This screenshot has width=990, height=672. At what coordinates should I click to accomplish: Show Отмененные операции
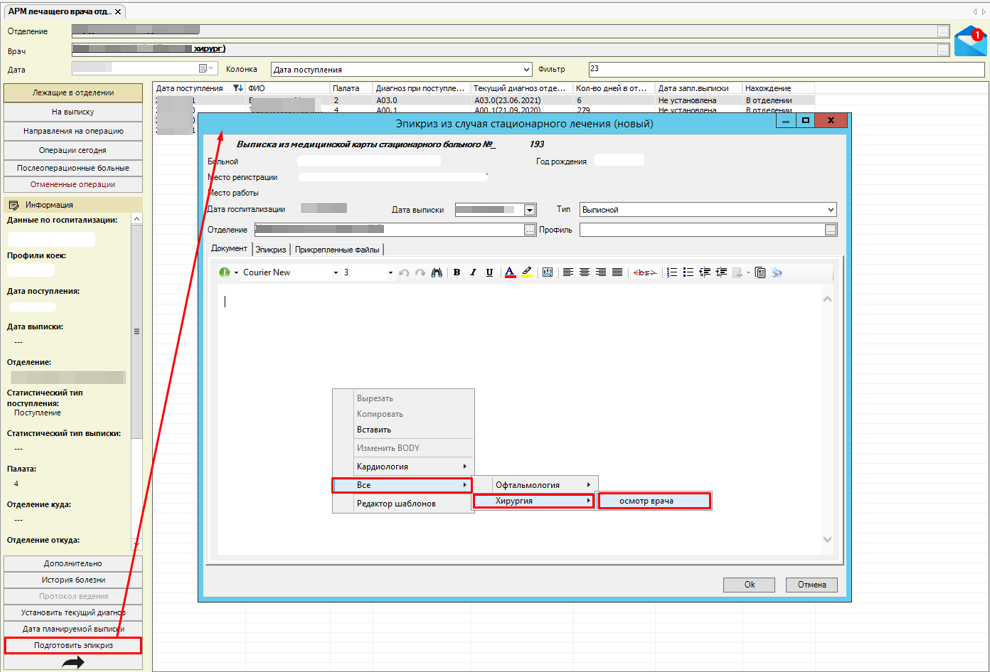point(73,184)
